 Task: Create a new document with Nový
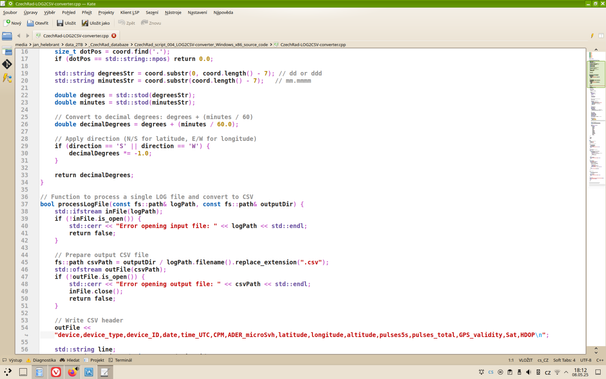[x=13, y=23]
